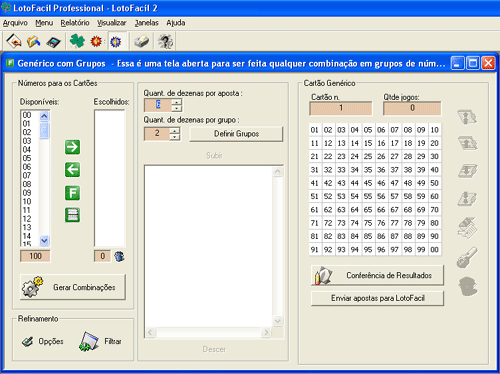Move selected number right with green arrow
Screen dimensions: 500x374
click(72, 147)
